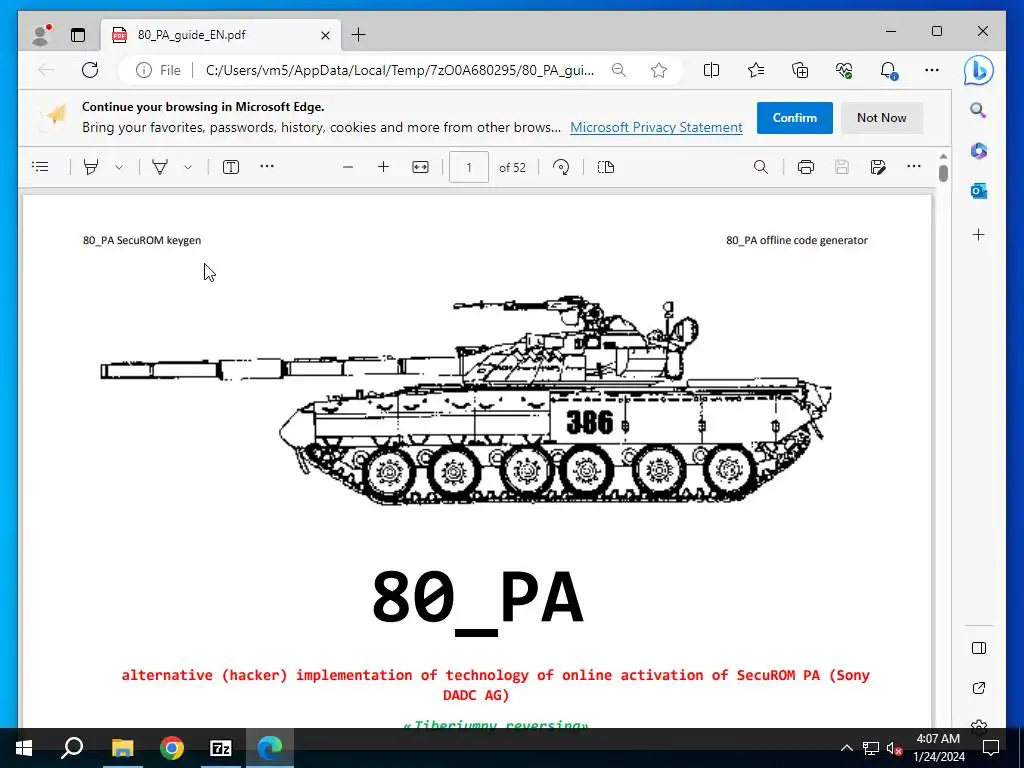Open volume tray icon
The height and width of the screenshot is (768, 1024).
[x=894, y=748]
